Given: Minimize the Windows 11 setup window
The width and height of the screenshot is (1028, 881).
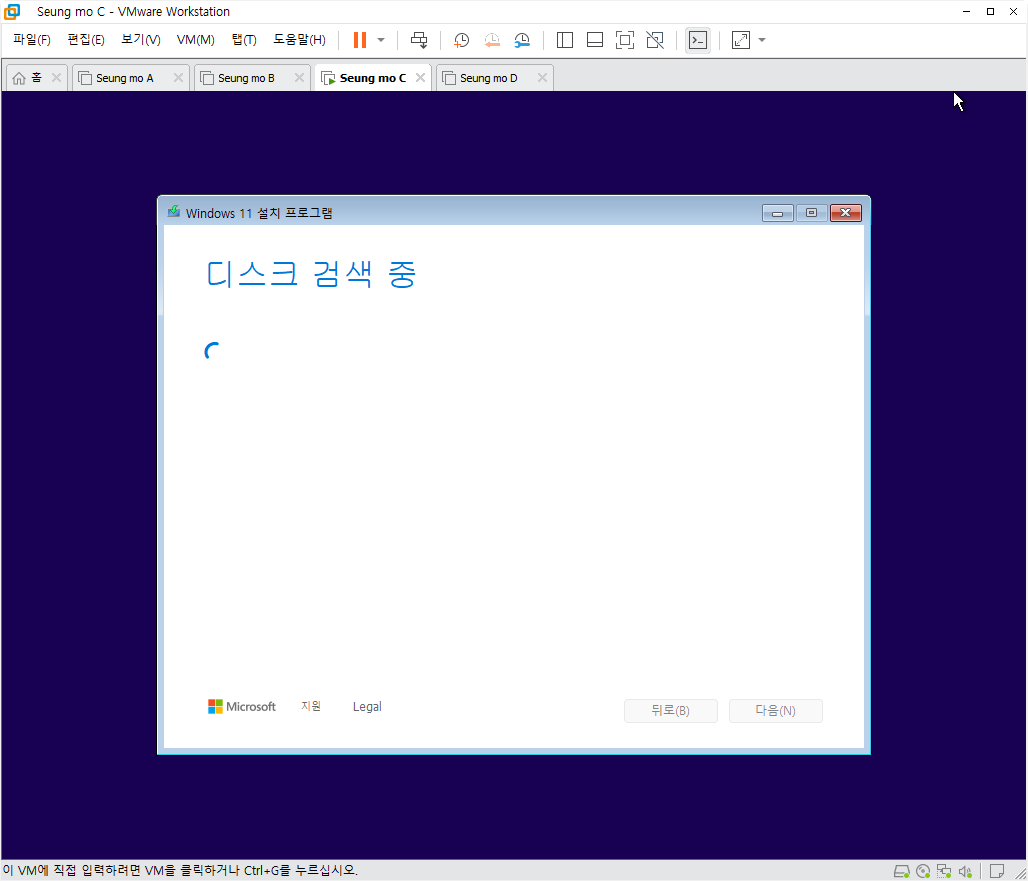Looking at the screenshot, I should pos(778,213).
